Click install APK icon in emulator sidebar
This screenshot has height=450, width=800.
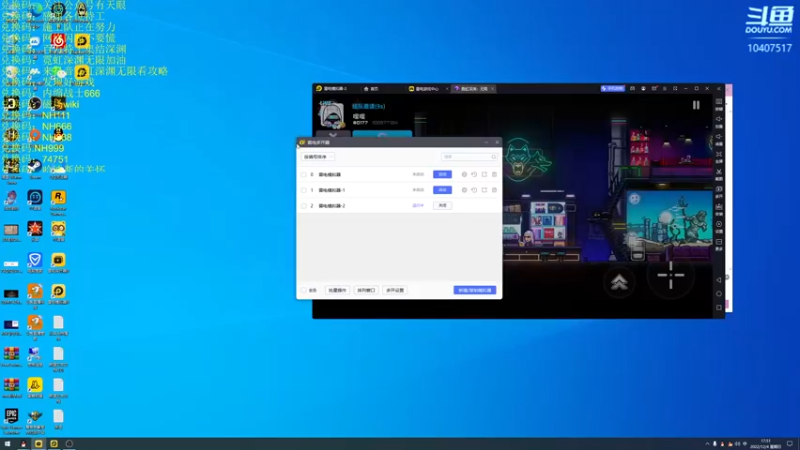(718, 208)
